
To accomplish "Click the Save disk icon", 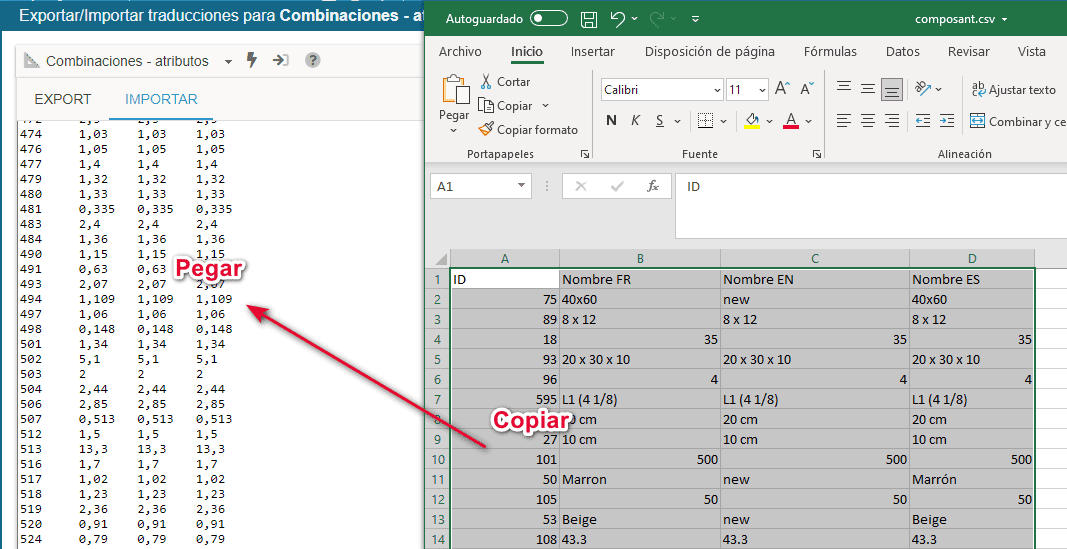I will coord(589,19).
